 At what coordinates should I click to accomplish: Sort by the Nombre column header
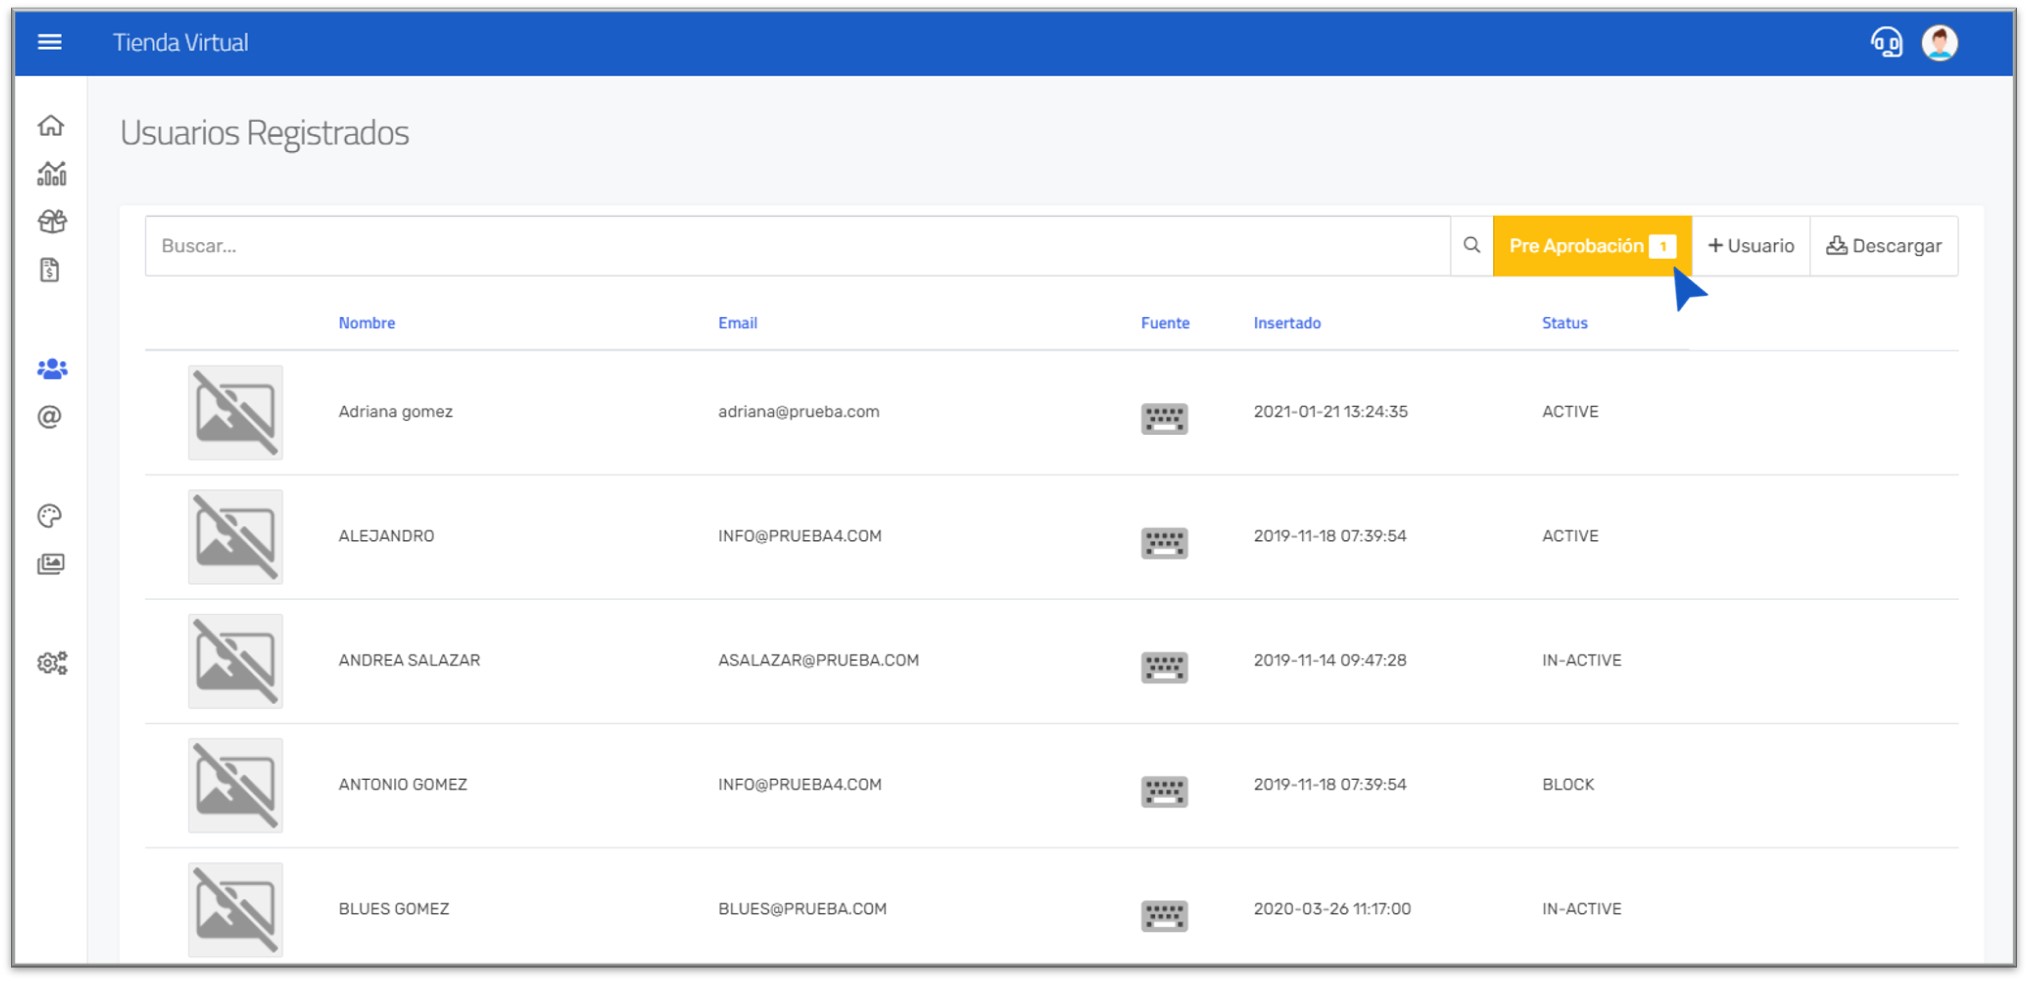[x=367, y=323]
